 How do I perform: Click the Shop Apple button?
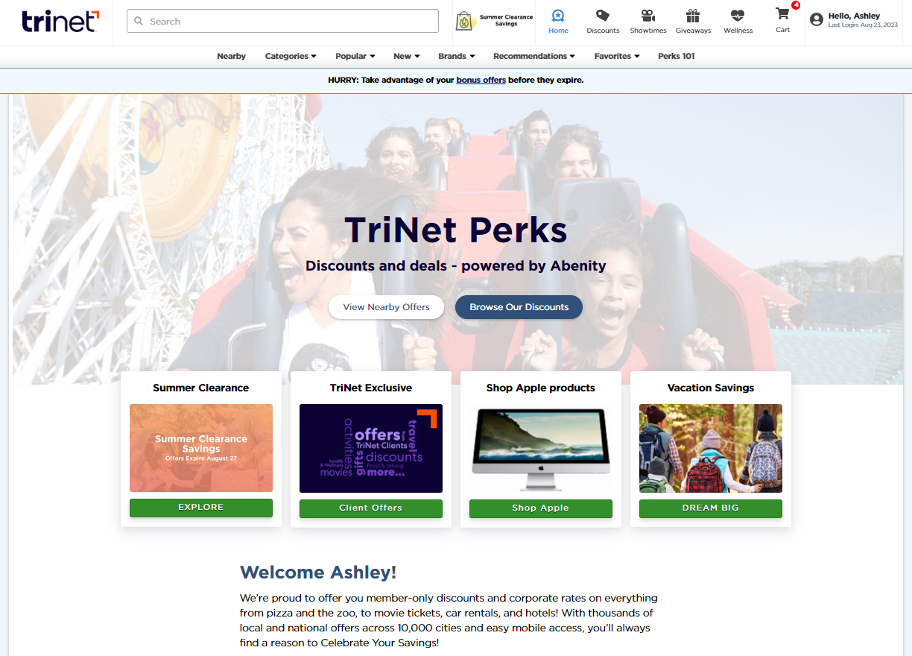tap(541, 508)
